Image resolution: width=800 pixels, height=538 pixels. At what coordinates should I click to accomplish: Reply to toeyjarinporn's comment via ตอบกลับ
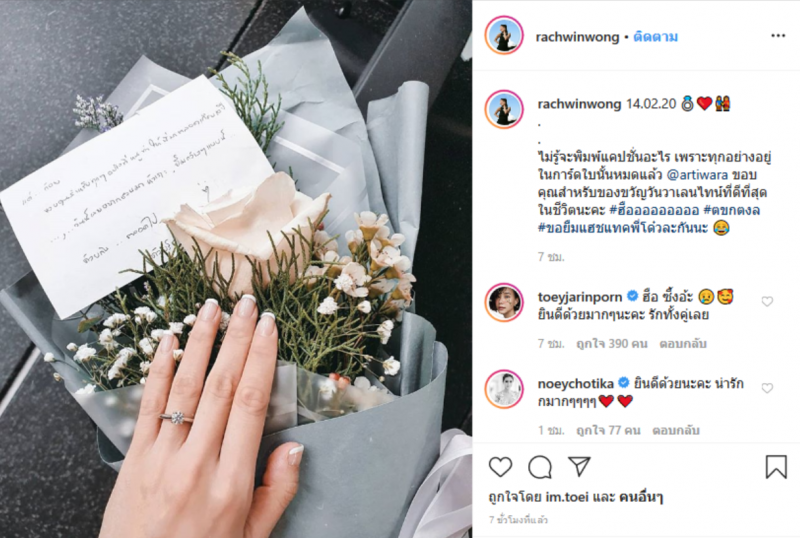click(x=683, y=344)
